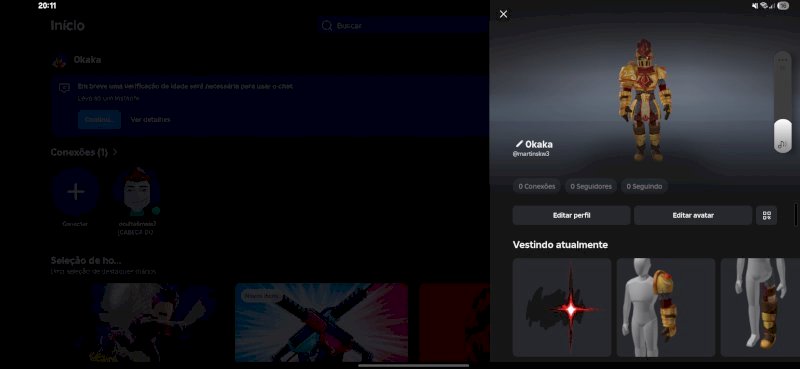The height and width of the screenshot is (369, 800).
Task: Open the connected friend's avatar on home
Action: coord(137,192)
